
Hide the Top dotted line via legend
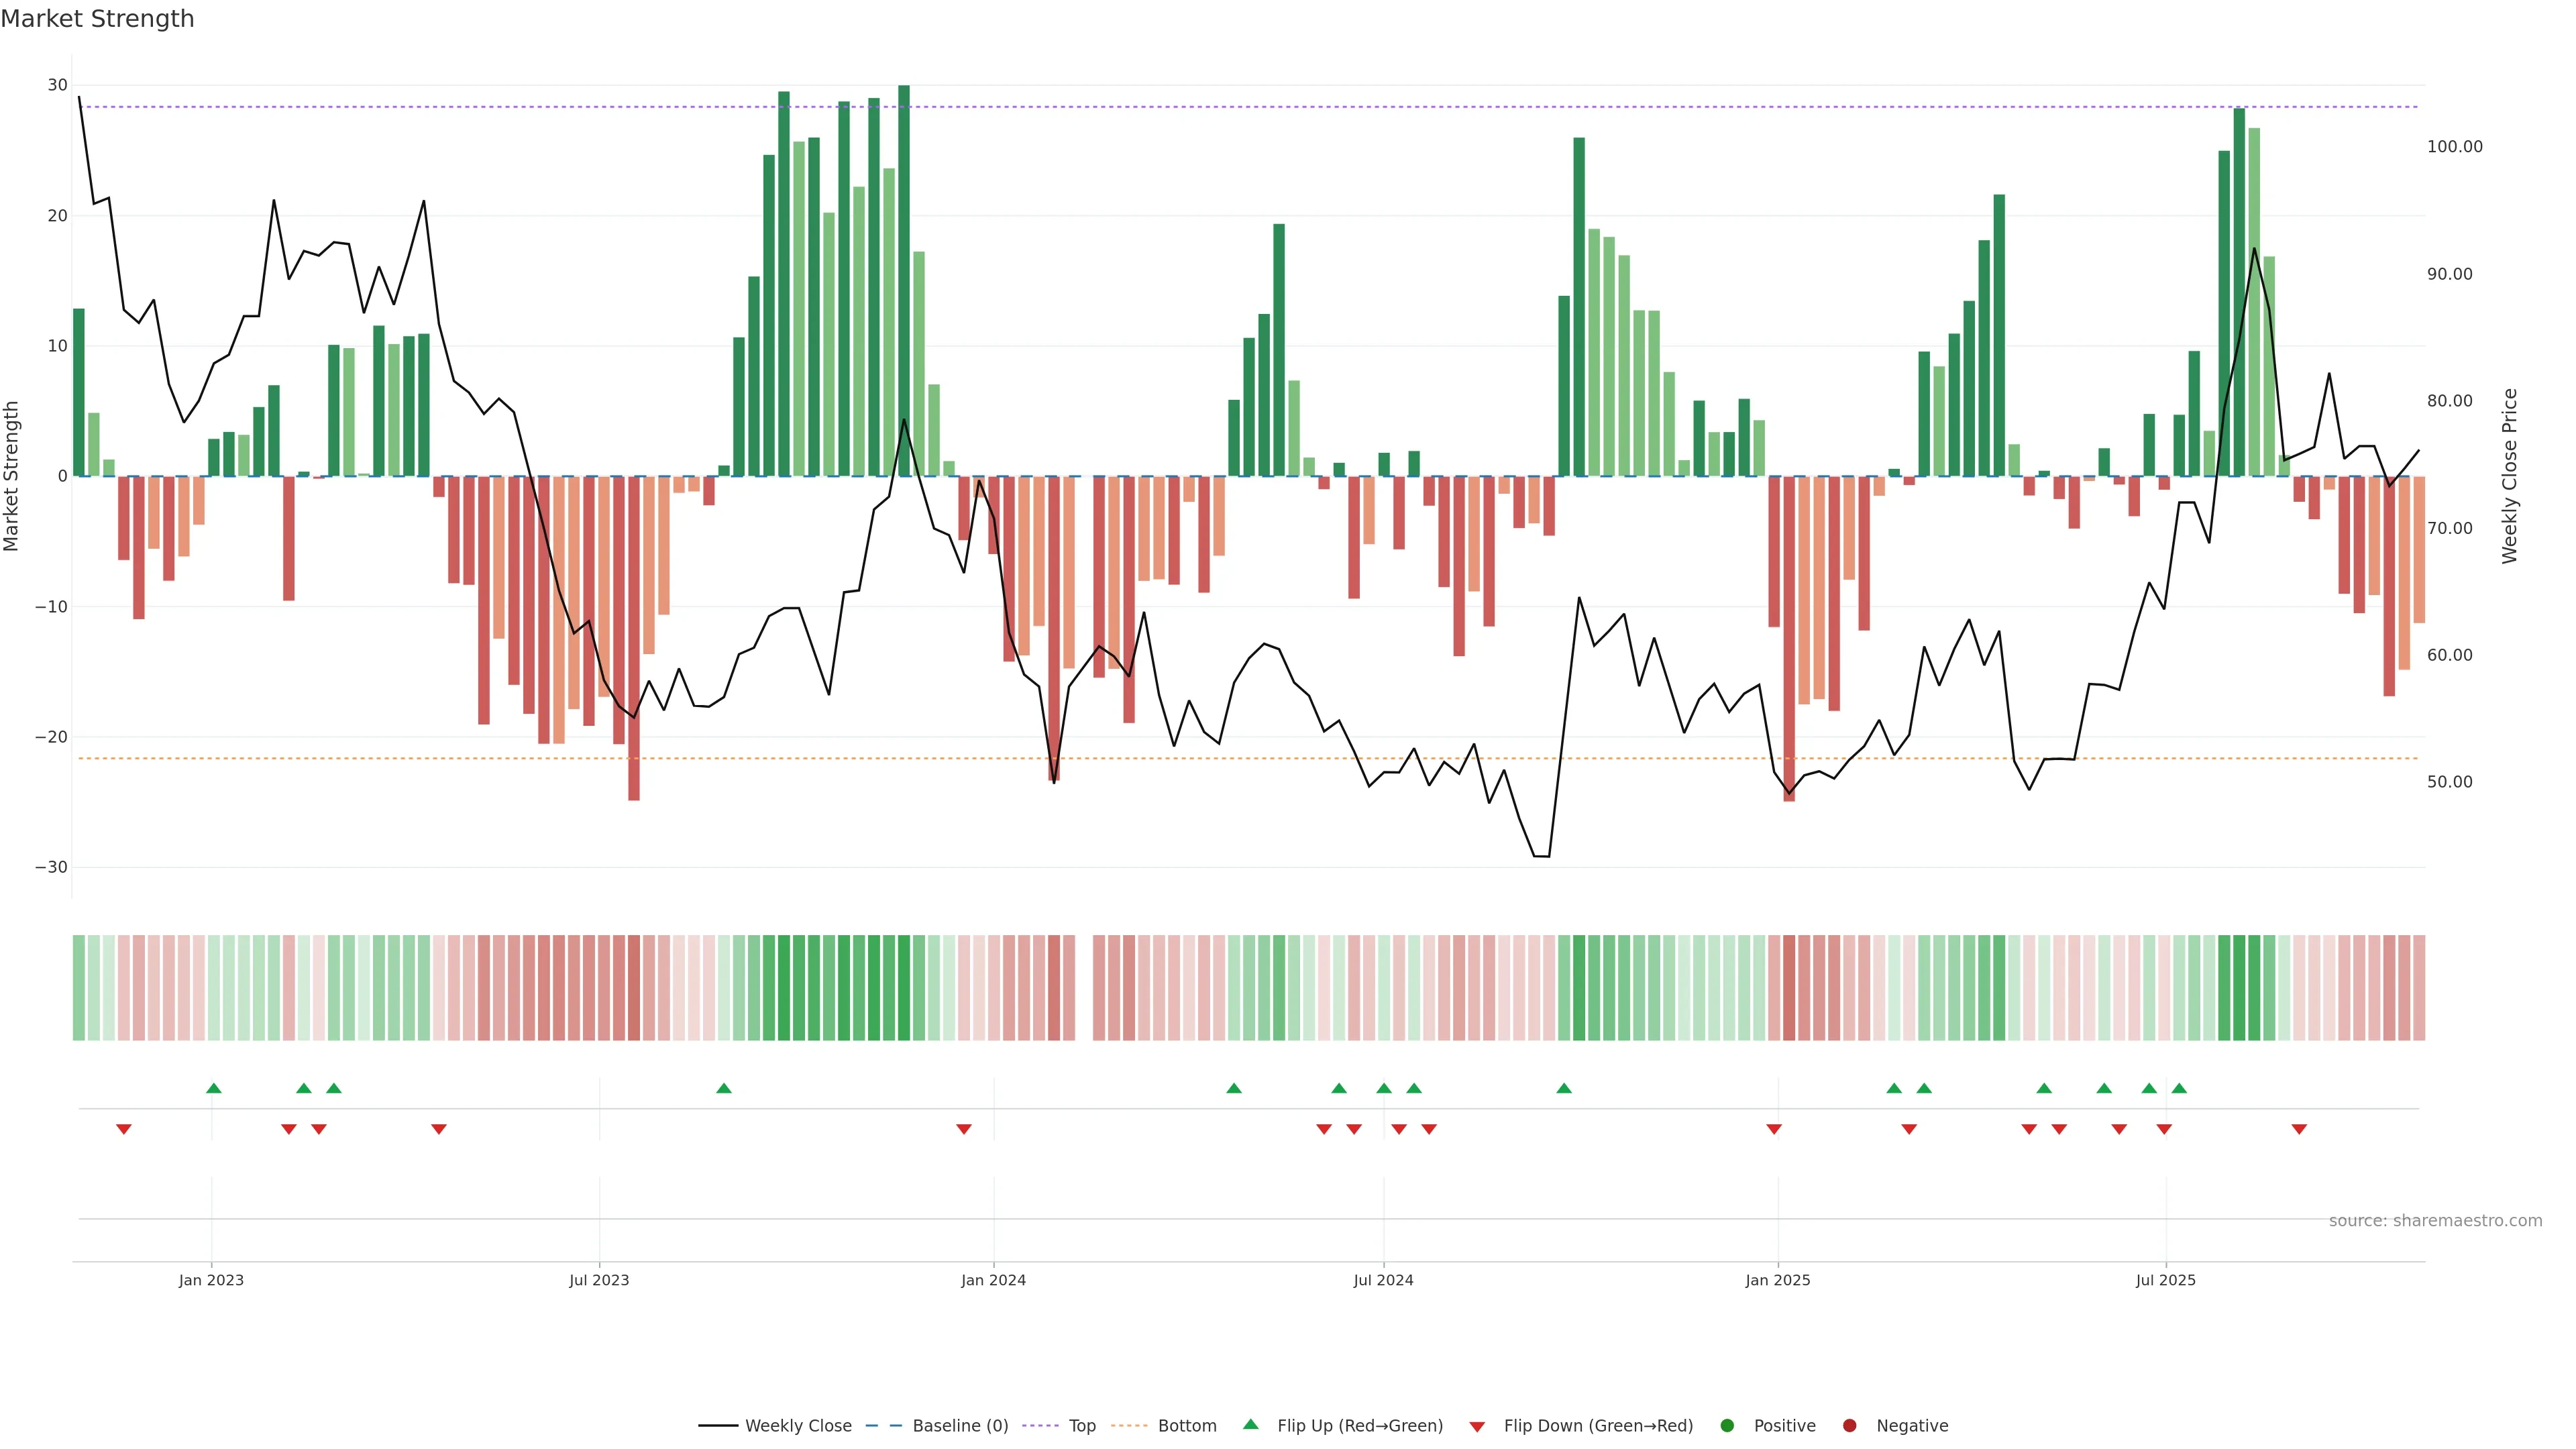coord(1081,1425)
